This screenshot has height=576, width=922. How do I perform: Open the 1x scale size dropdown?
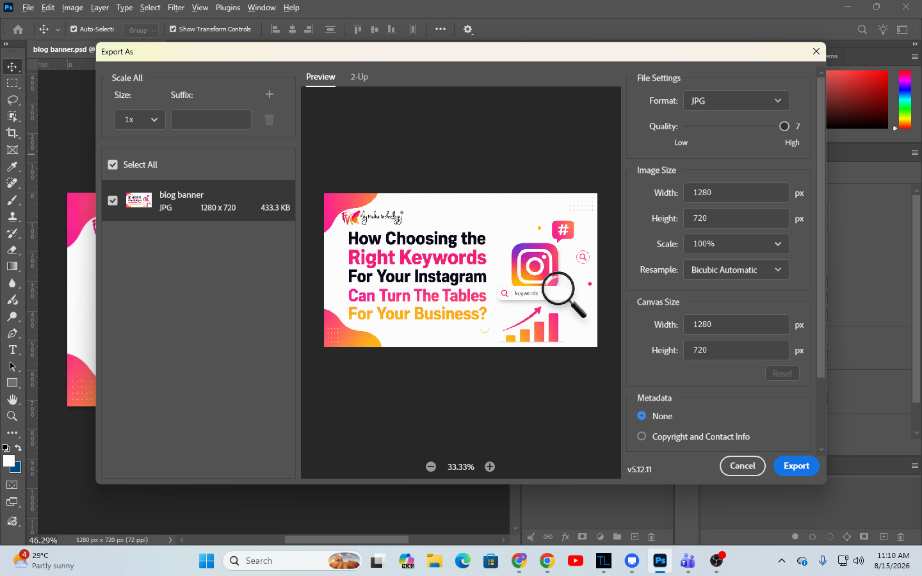pos(140,119)
